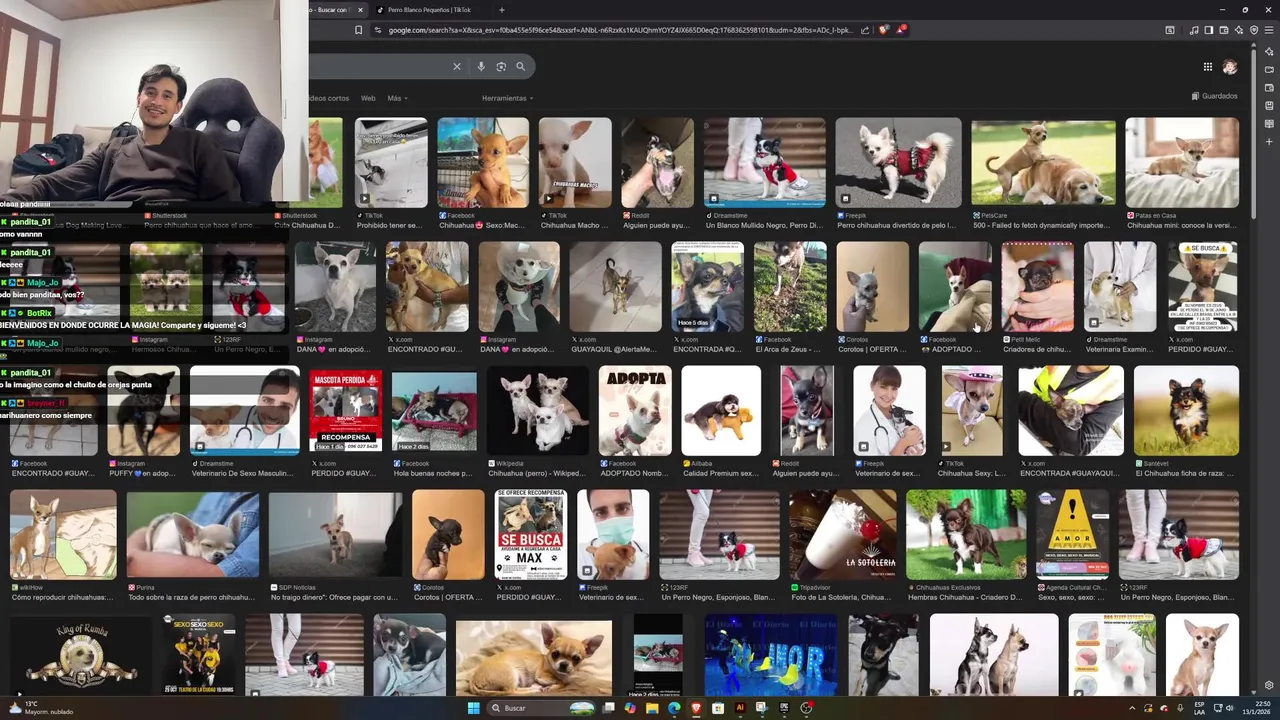This screenshot has height=720, width=1280.
Task: Start a voice search with the microphone
Action: [481, 66]
